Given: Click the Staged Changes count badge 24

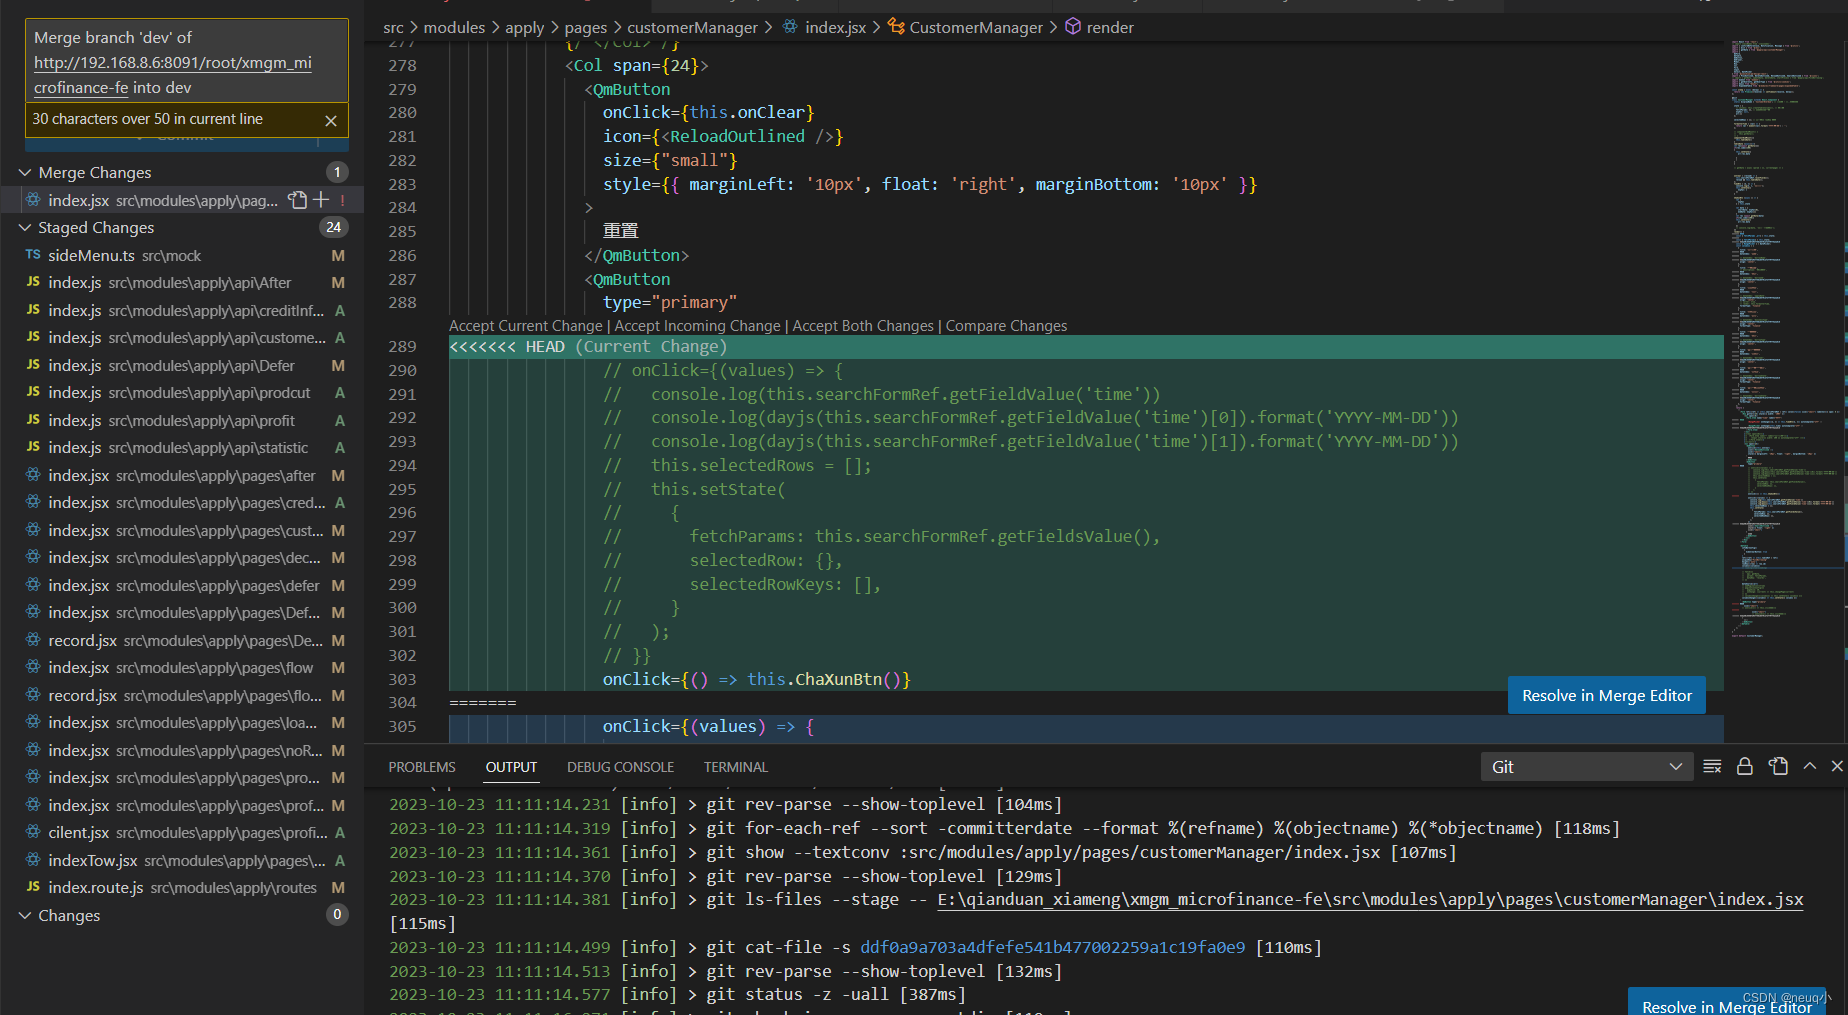Looking at the screenshot, I should click(334, 227).
